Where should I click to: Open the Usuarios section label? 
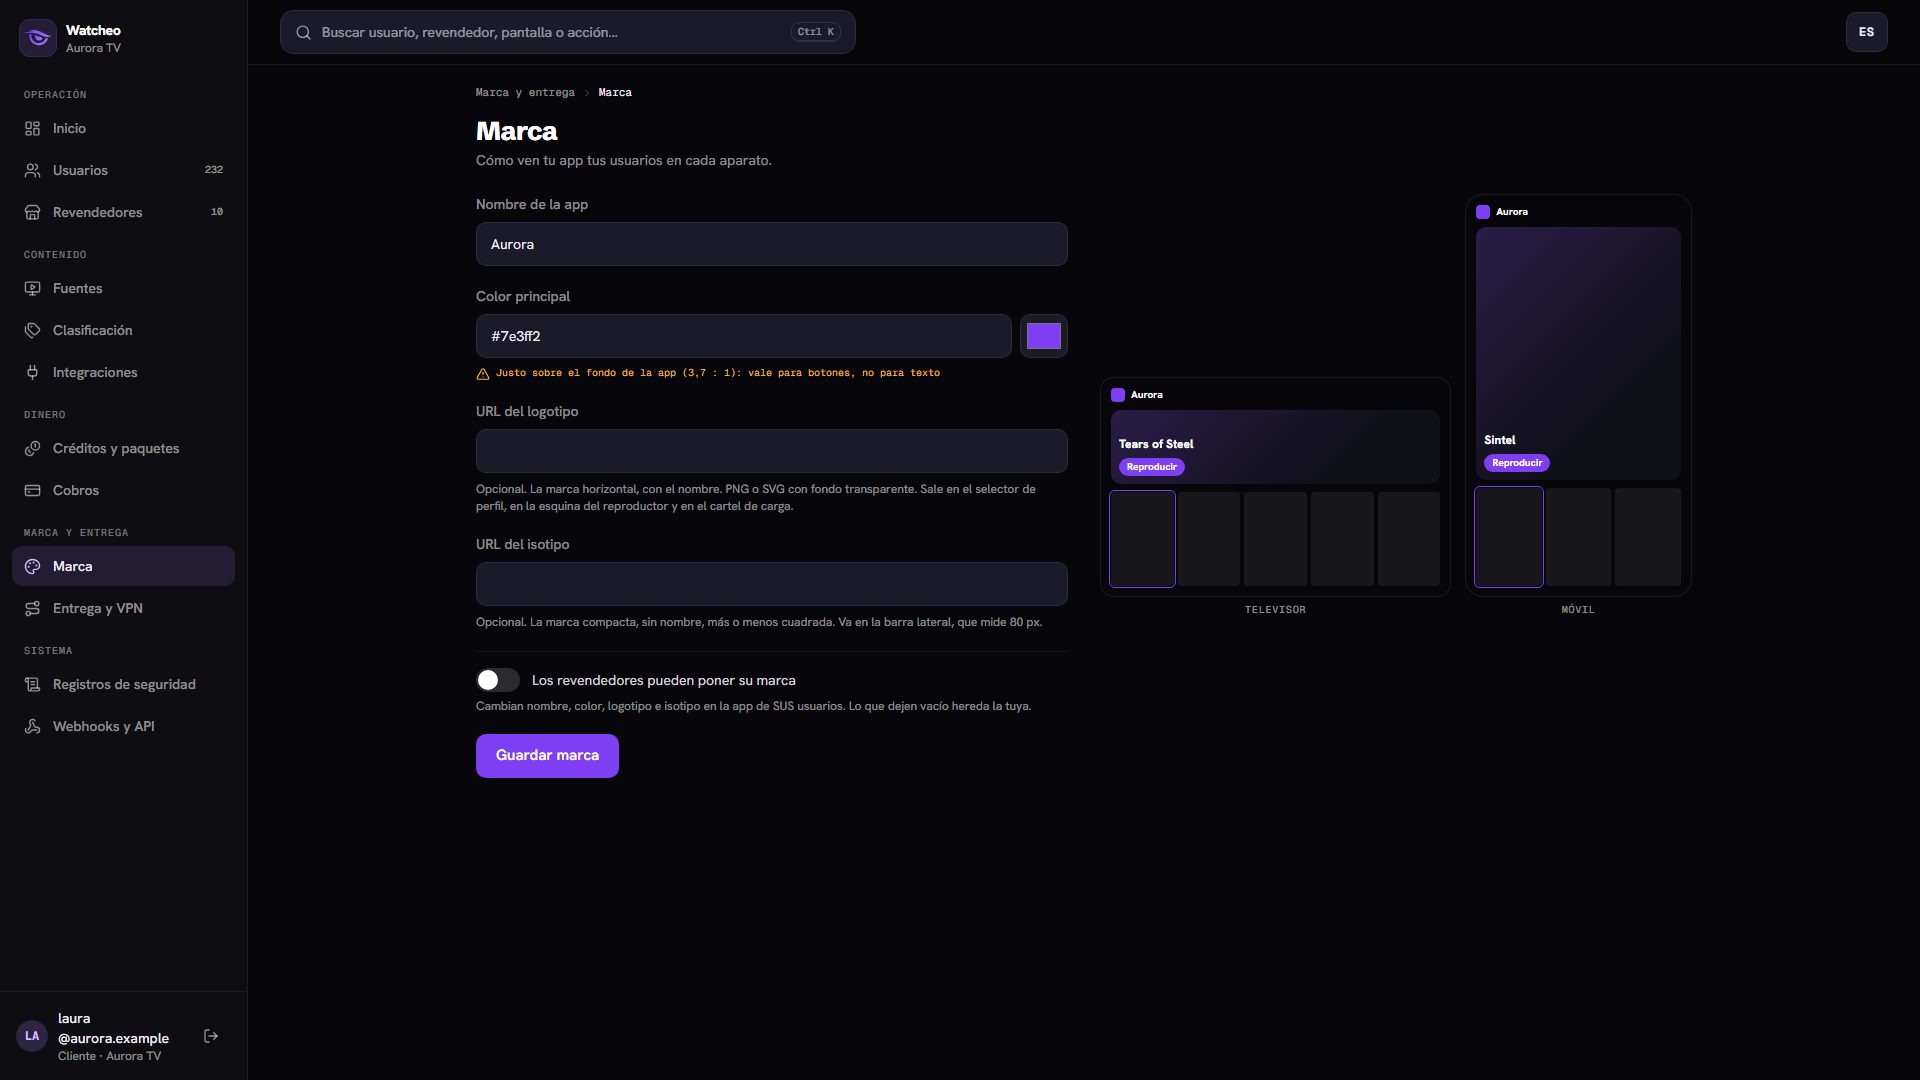coord(80,171)
